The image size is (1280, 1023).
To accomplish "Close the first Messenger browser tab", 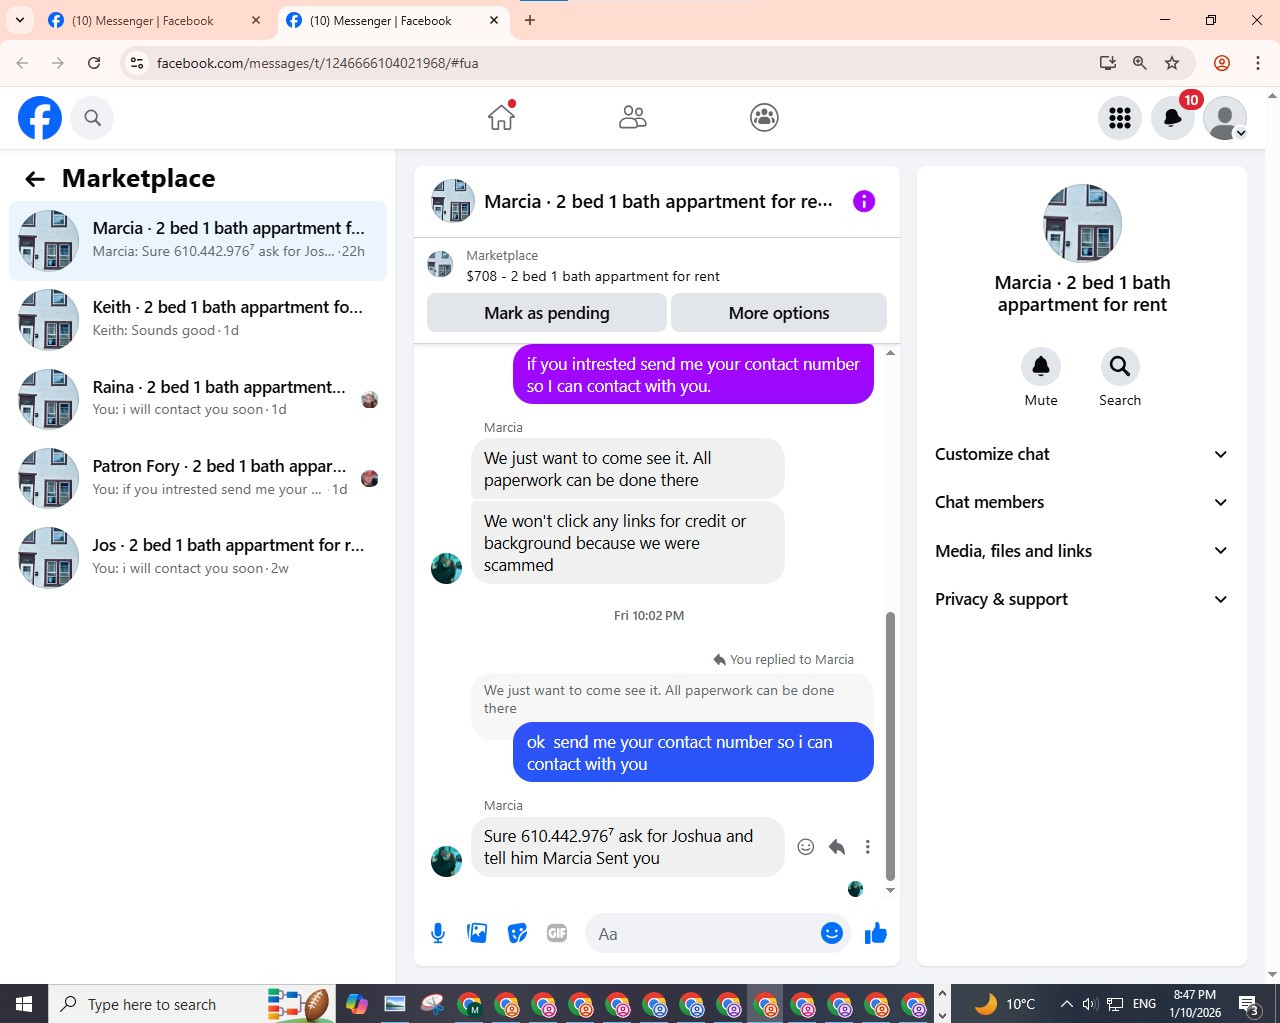I will tap(256, 20).
